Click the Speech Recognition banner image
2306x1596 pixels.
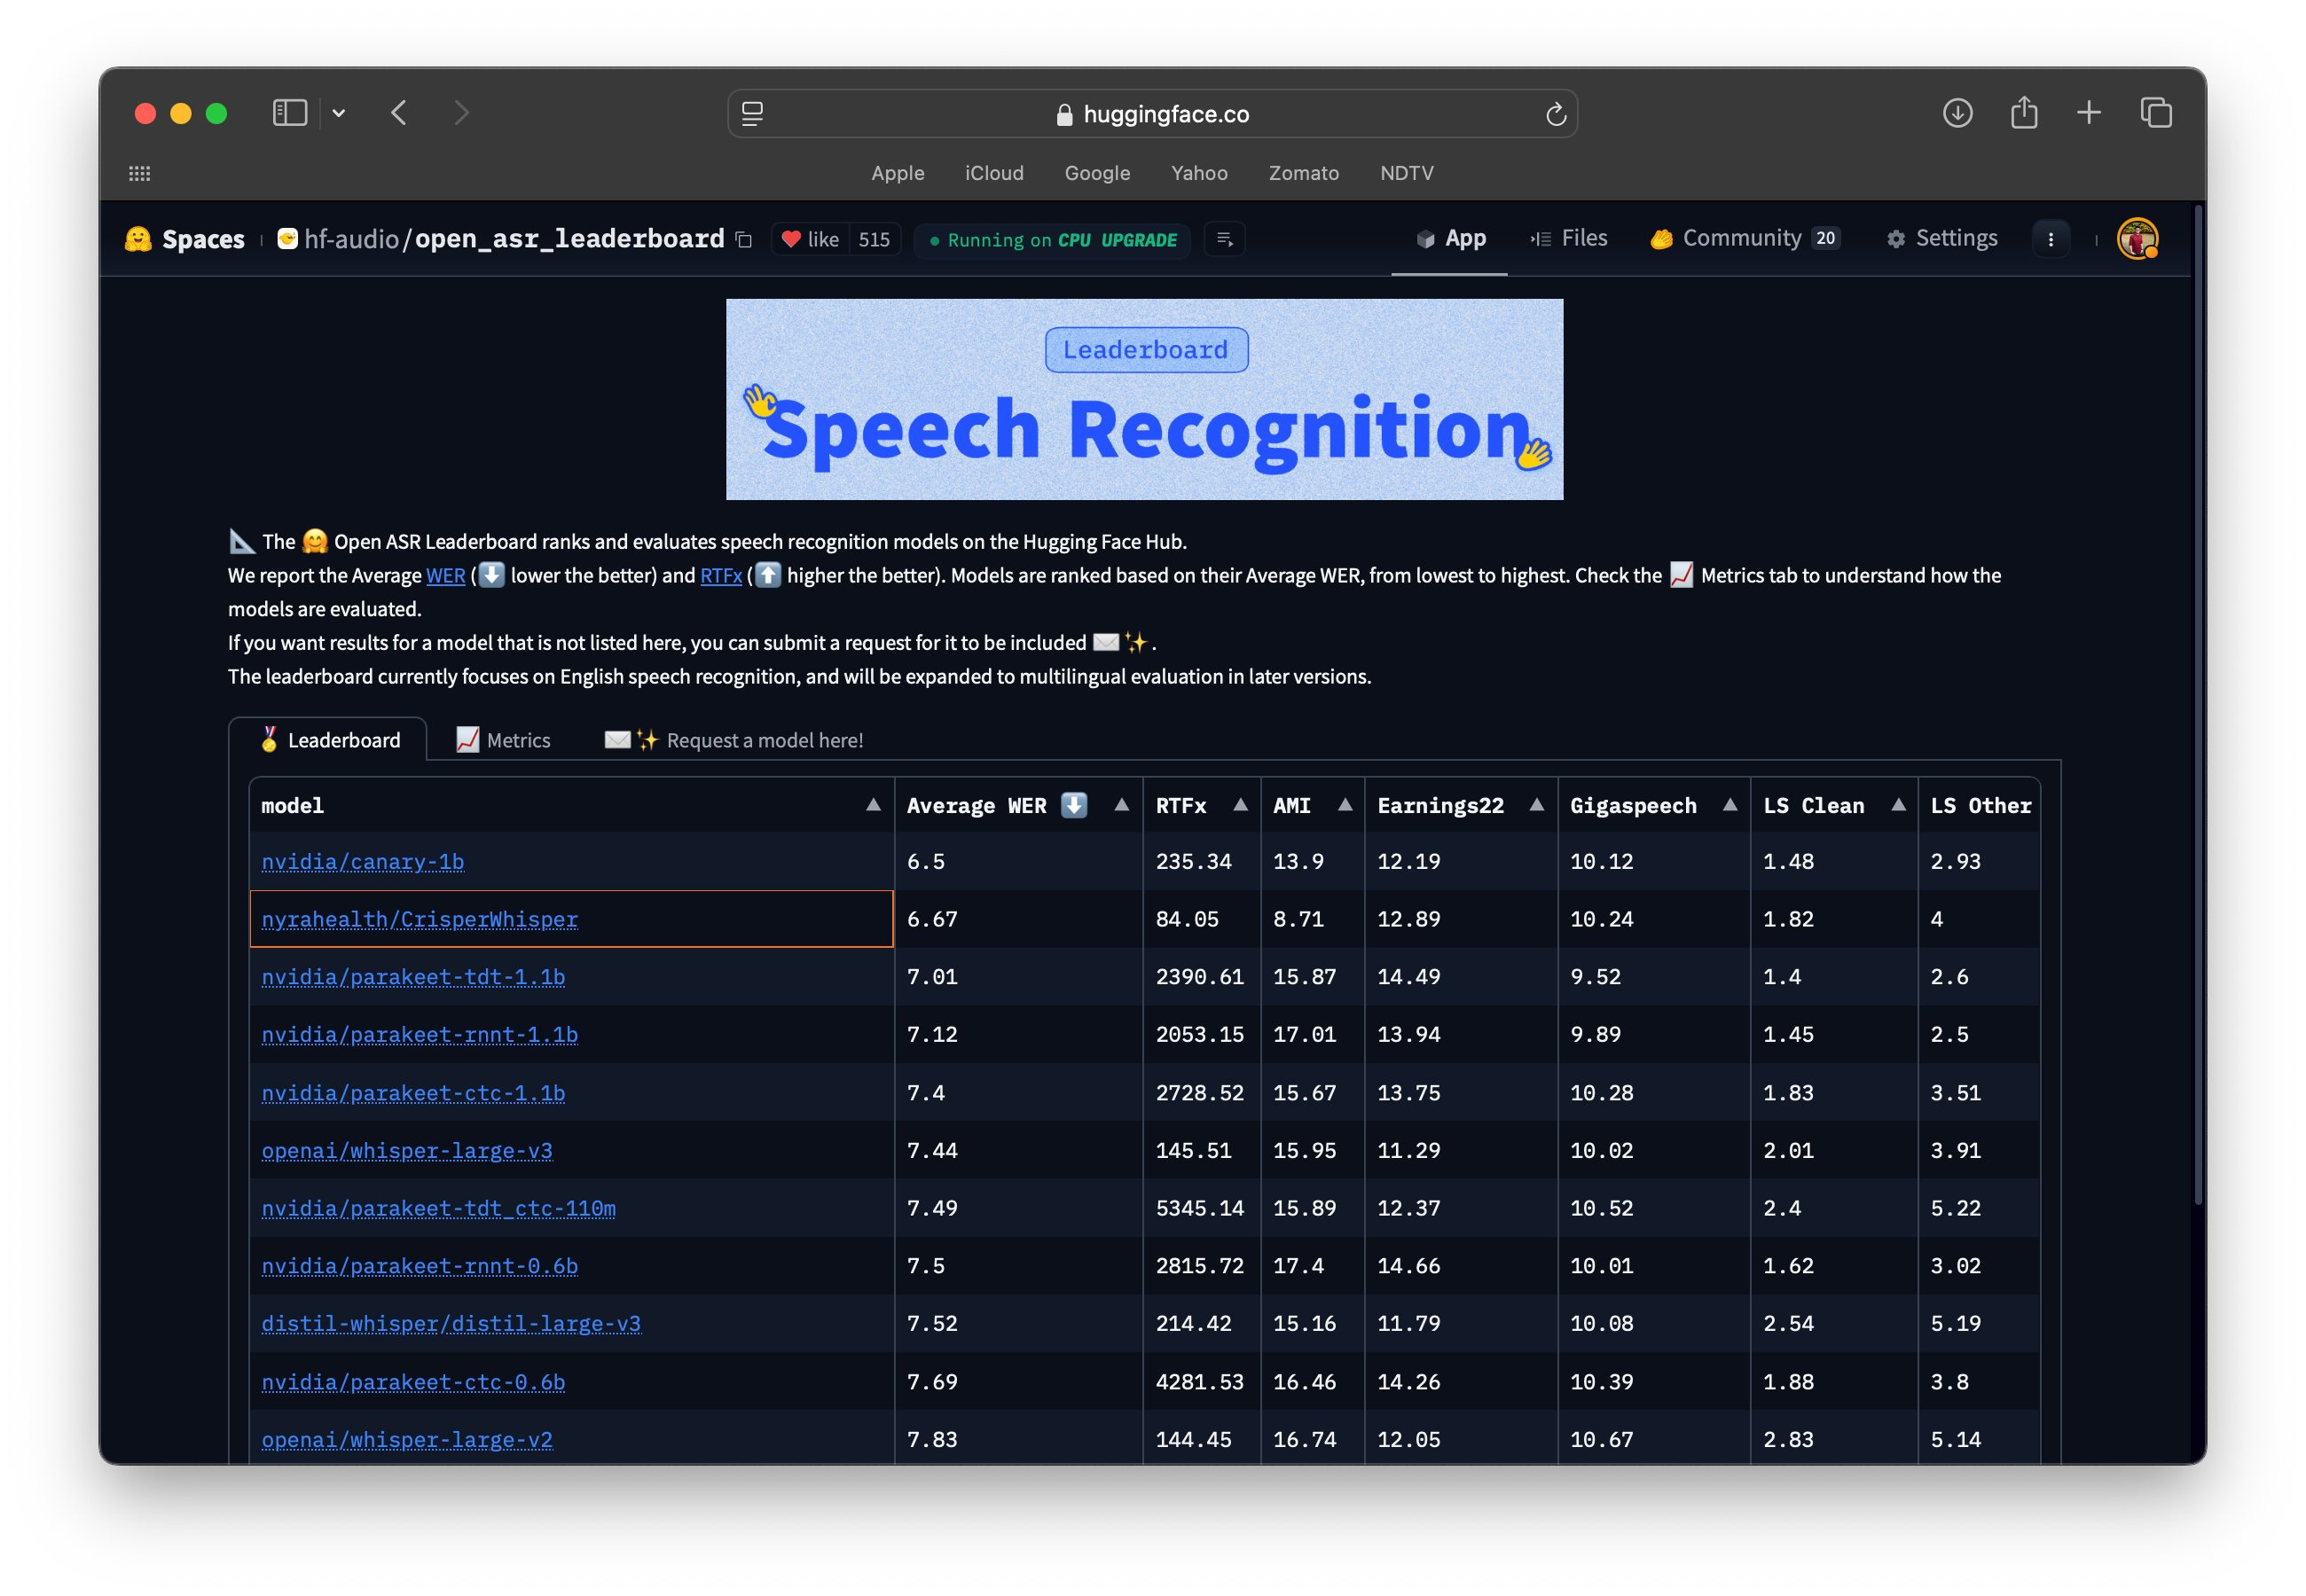[x=1144, y=399]
